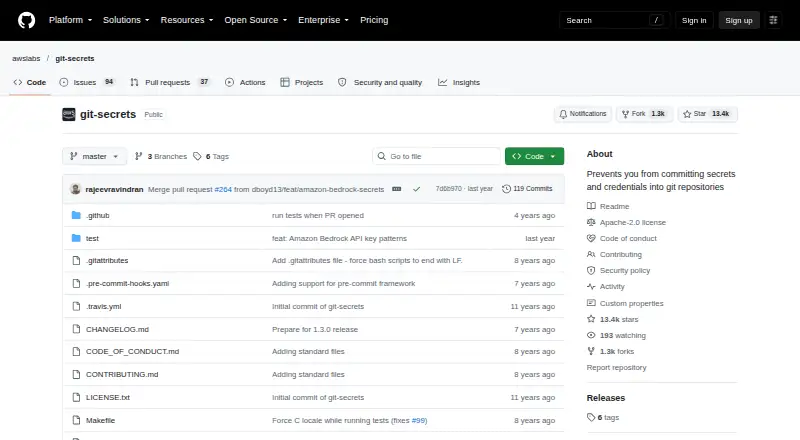Open the Enterprise dropdown
The height and width of the screenshot is (440, 800).
pos(323,20)
